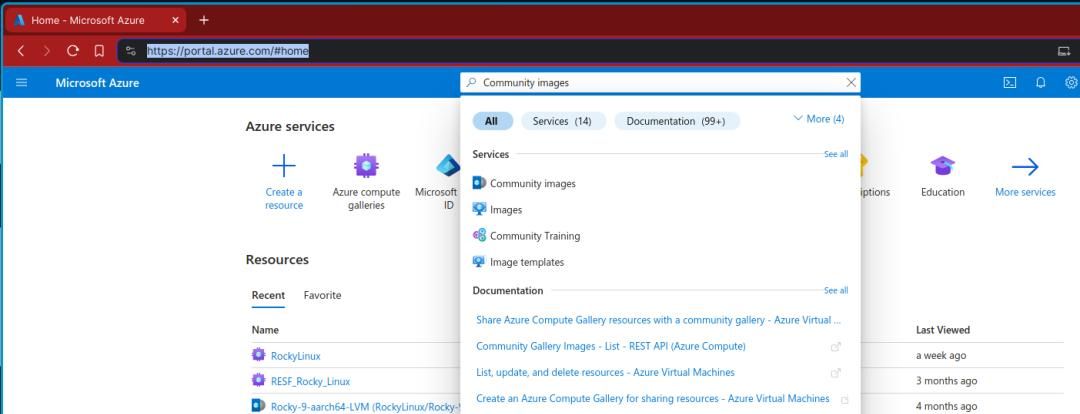Click the Name column header
Screen dimensions: 1080x414
point(265,330)
